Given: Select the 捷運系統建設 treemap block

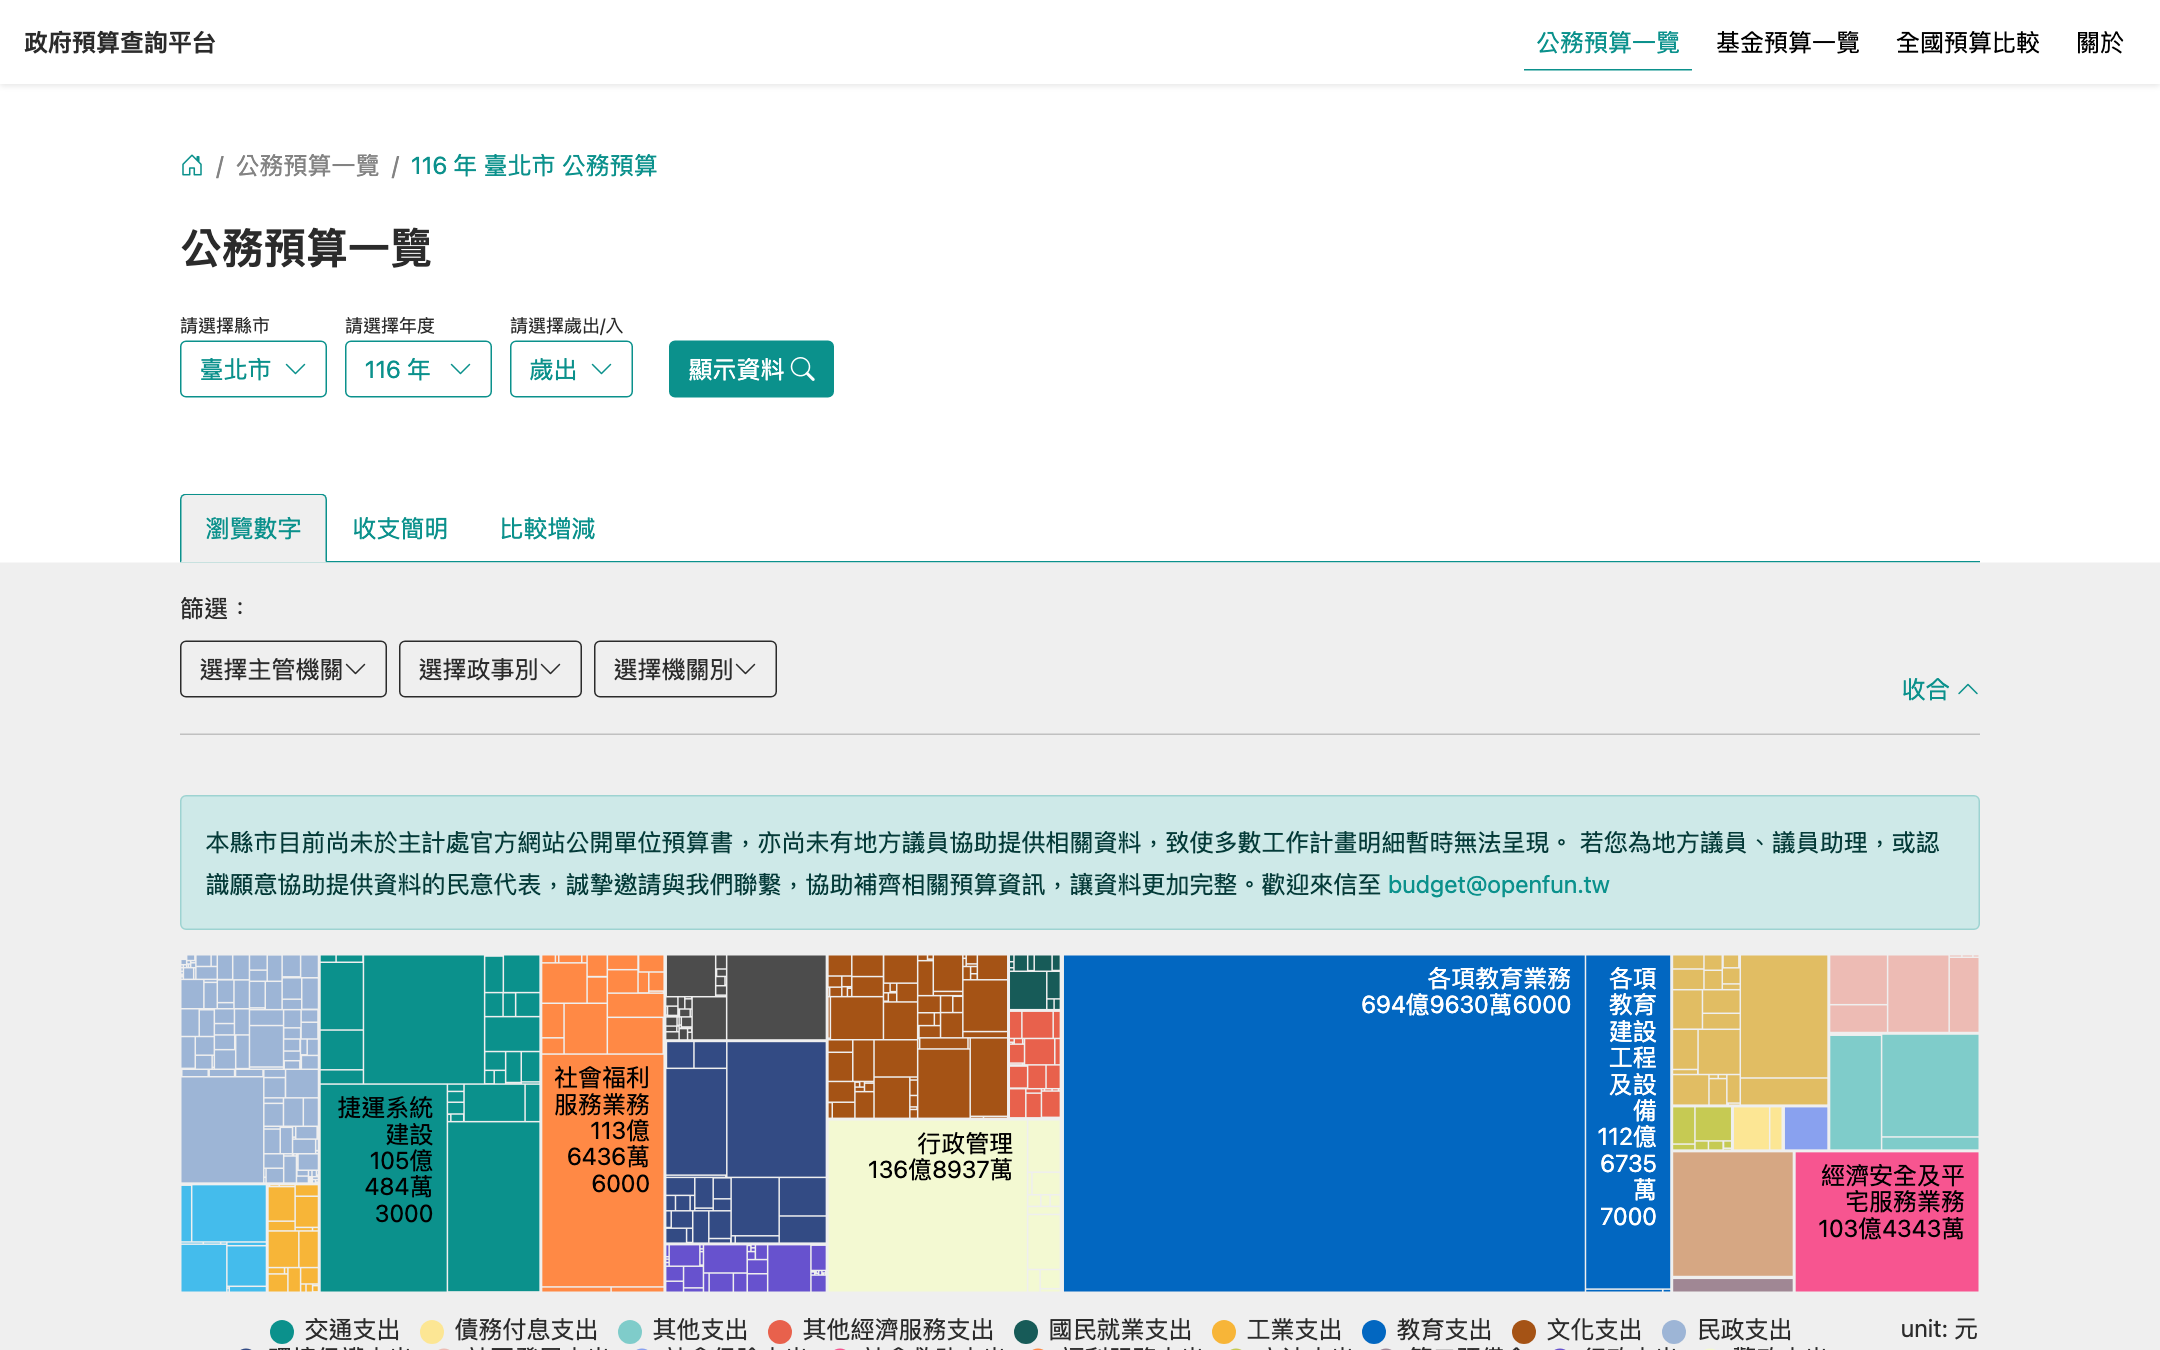Looking at the screenshot, I should pyautogui.click(x=384, y=1188).
